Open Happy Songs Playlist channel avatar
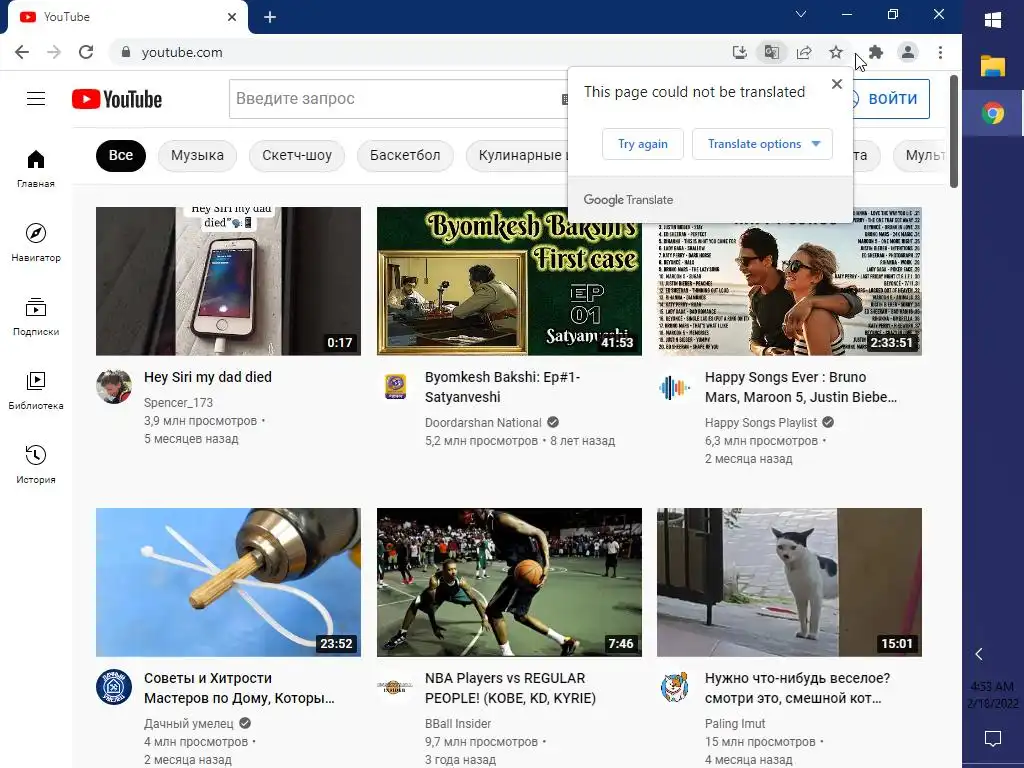This screenshot has height=768, width=1024. pyautogui.click(x=675, y=387)
